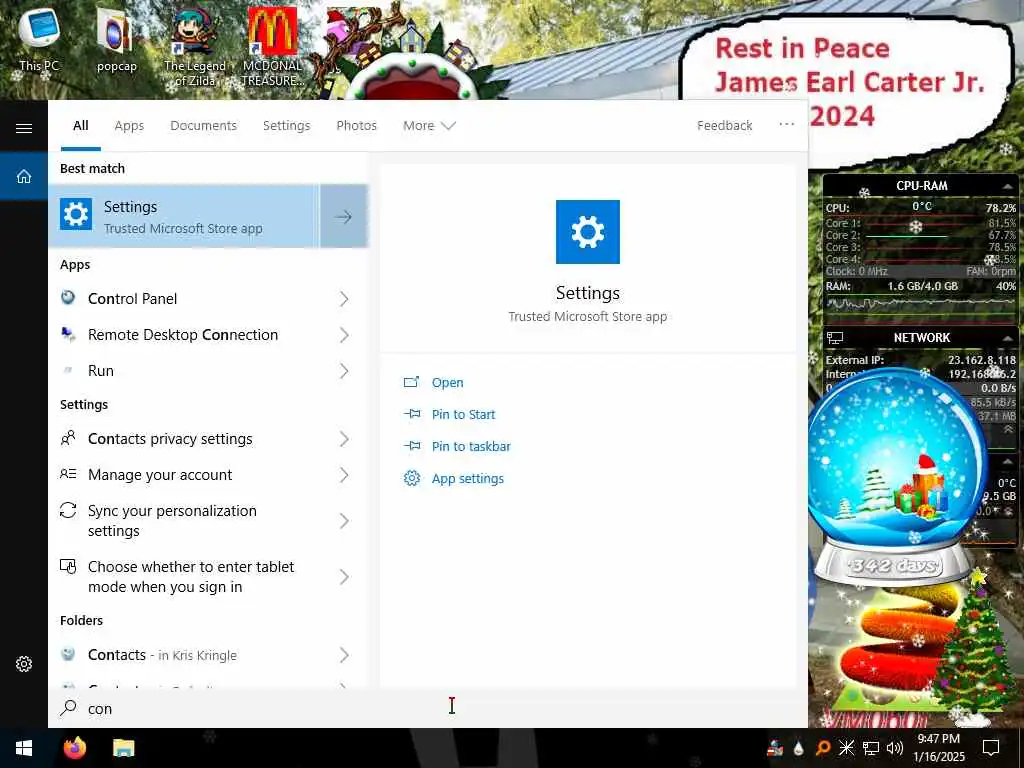Click the magnifier icon in search box
The width and height of the screenshot is (1024, 768).
(x=68, y=708)
